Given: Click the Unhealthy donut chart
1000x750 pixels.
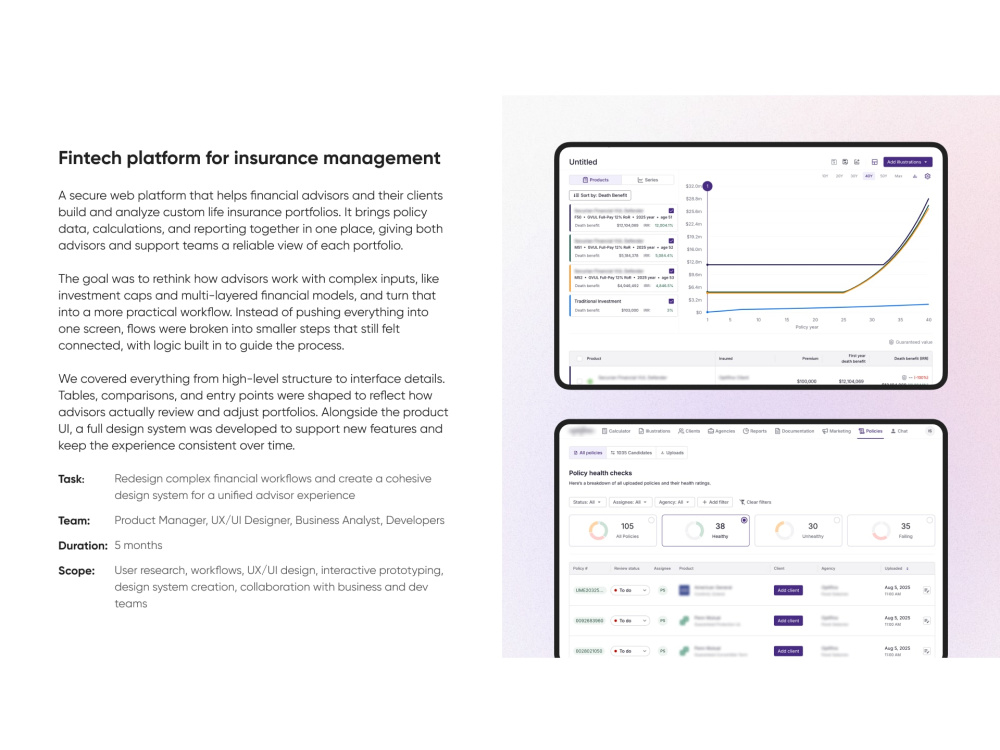Looking at the screenshot, I should [784, 531].
